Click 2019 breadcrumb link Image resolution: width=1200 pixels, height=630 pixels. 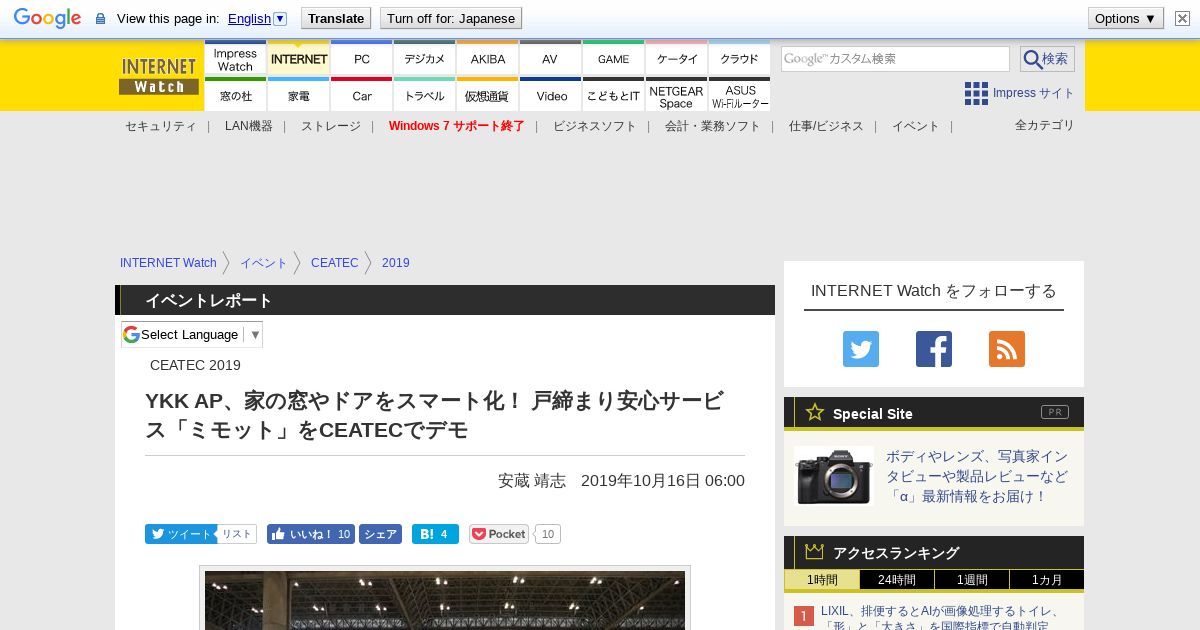click(395, 263)
